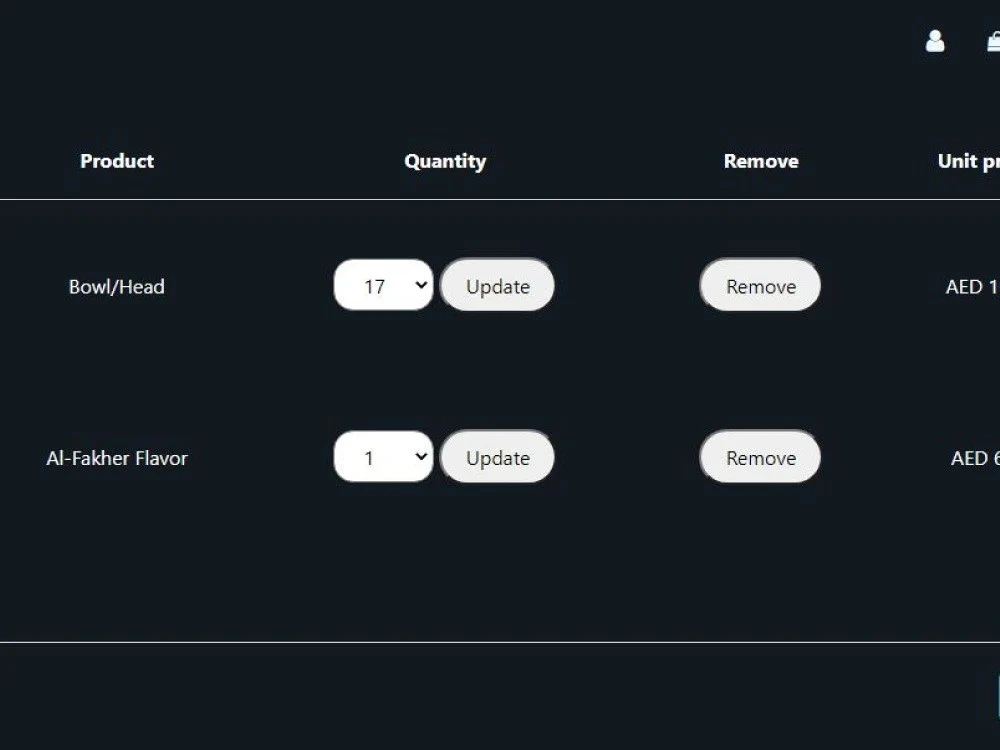Remove Al-Fakher Flavor from the cart
1000x750 pixels.
point(760,457)
